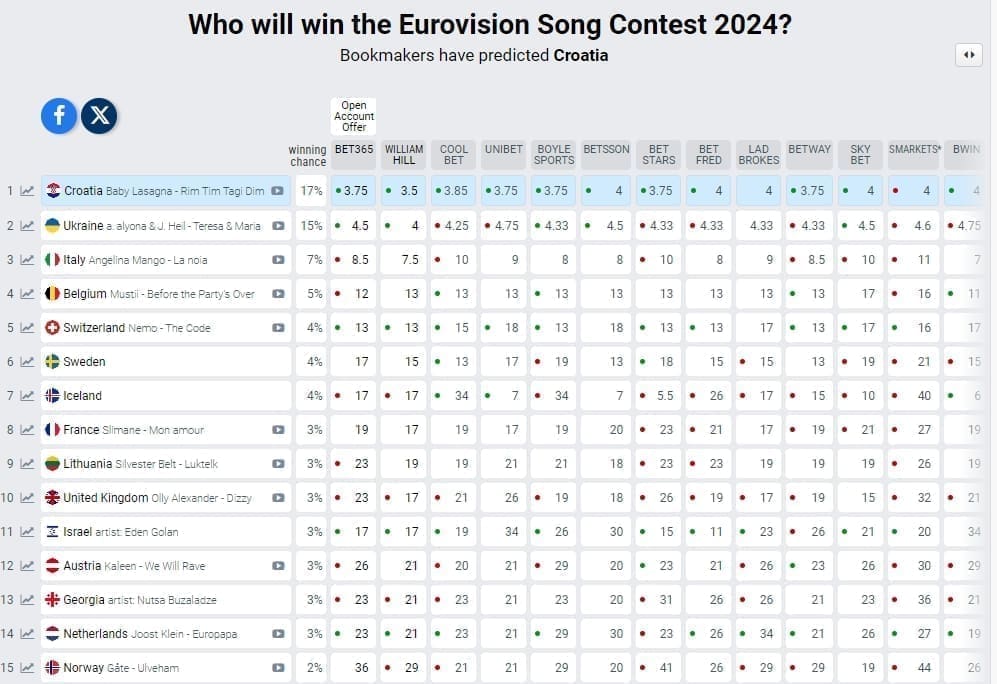Play Belgium's 'Before the Party's Over' video
997x684 pixels.
click(x=279, y=293)
